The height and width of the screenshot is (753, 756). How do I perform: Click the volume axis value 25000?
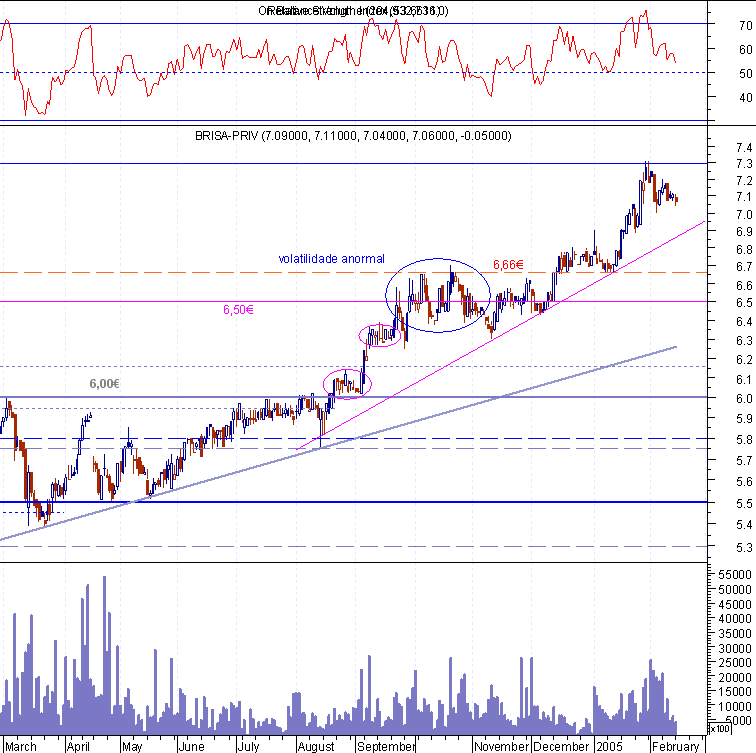pyautogui.click(x=735, y=663)
